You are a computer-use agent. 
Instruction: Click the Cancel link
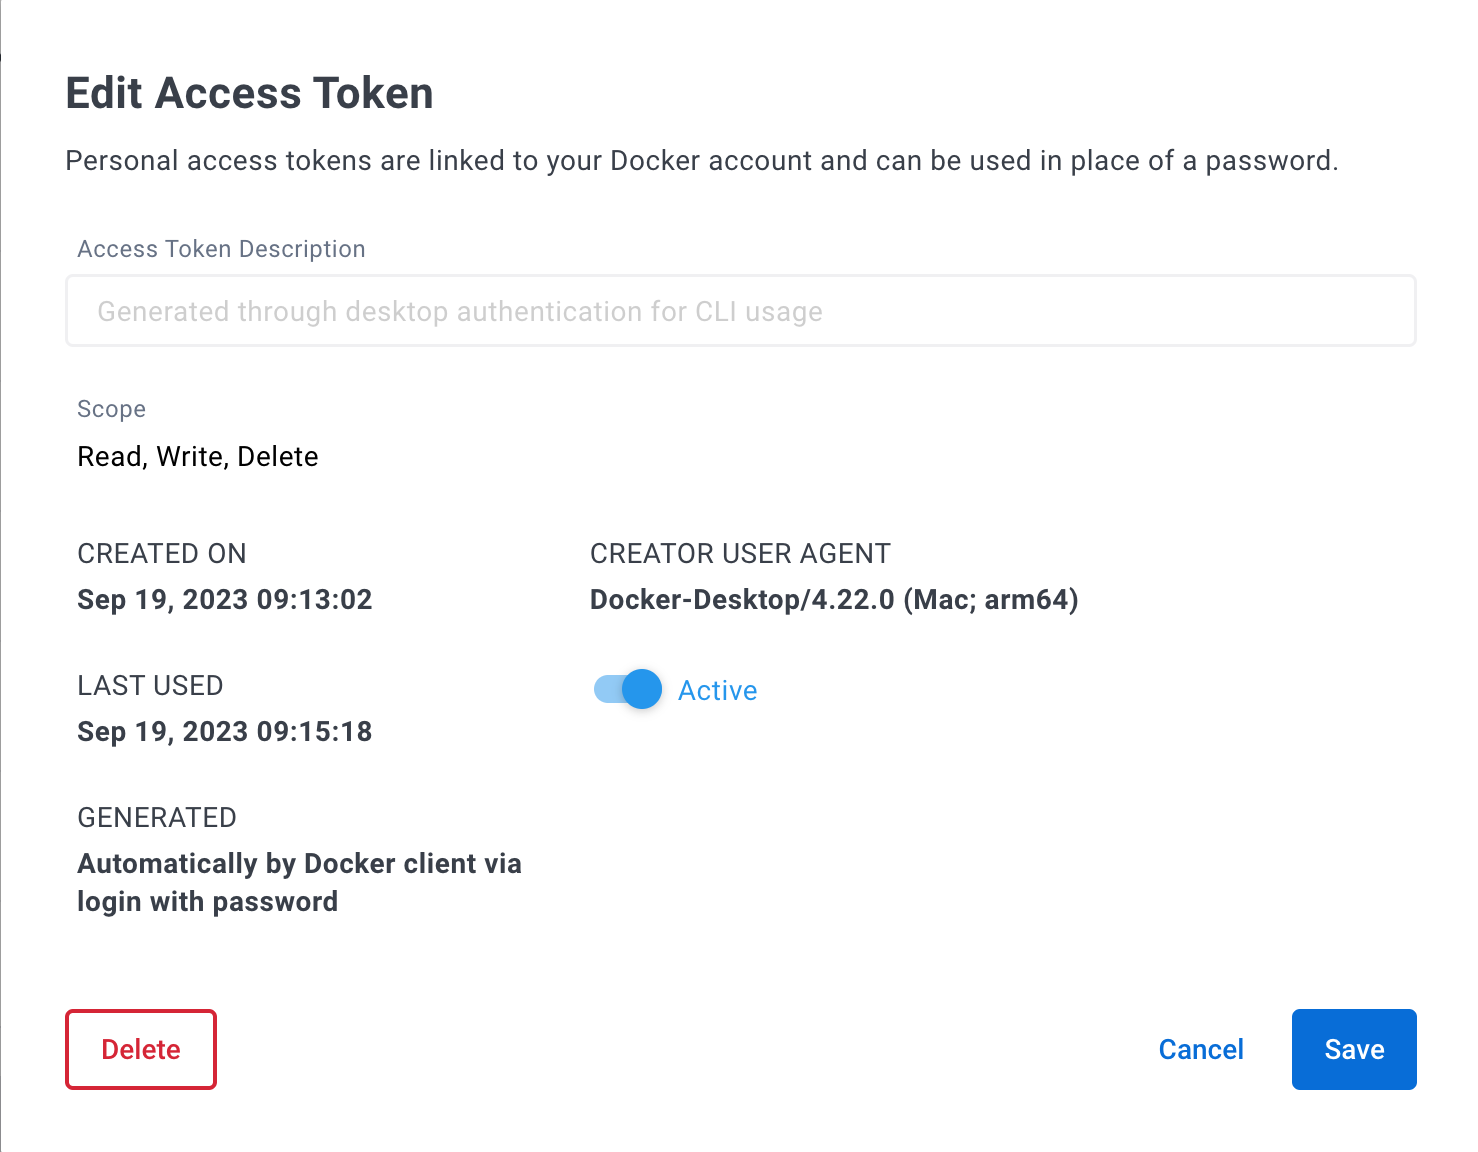click(x=1200, y=1049)
